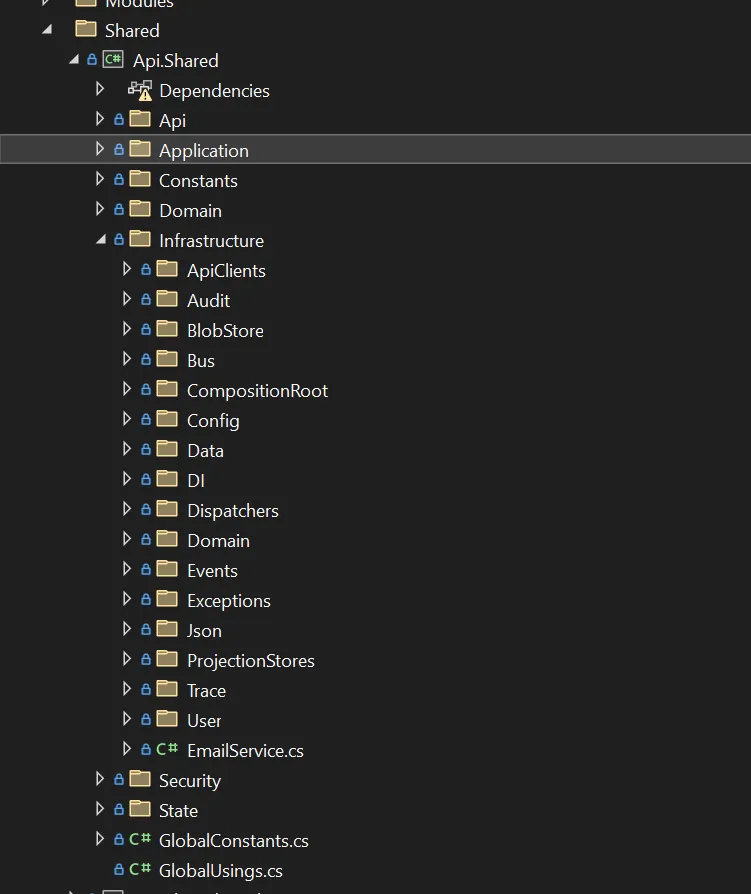Screen dimensions: 751x894
Task: Expand the Api folder
Action: tap(100, 119)
